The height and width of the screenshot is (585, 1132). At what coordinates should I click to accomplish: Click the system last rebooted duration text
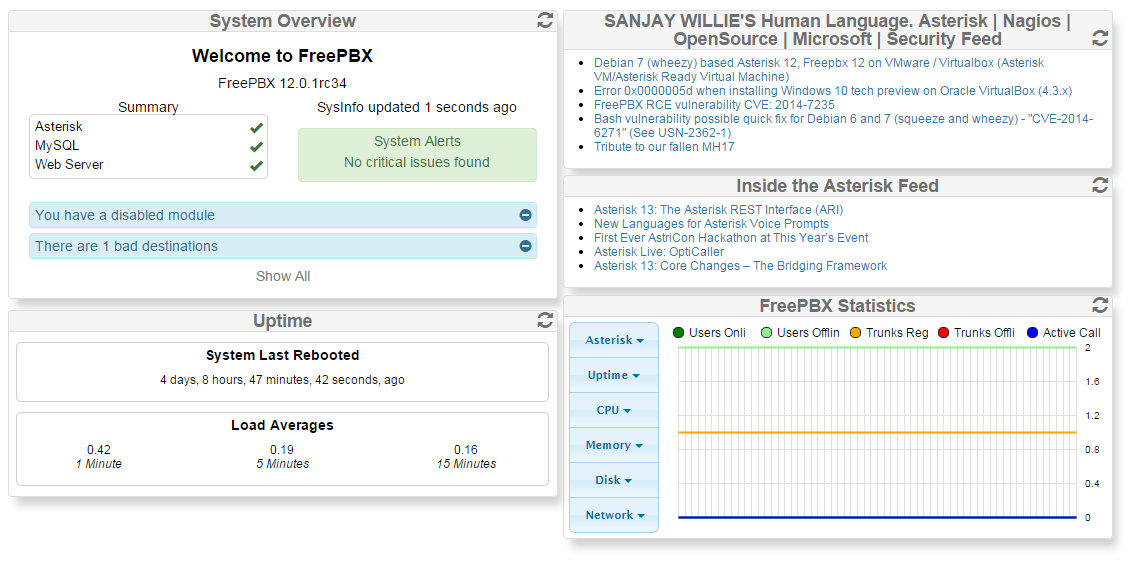282,380
